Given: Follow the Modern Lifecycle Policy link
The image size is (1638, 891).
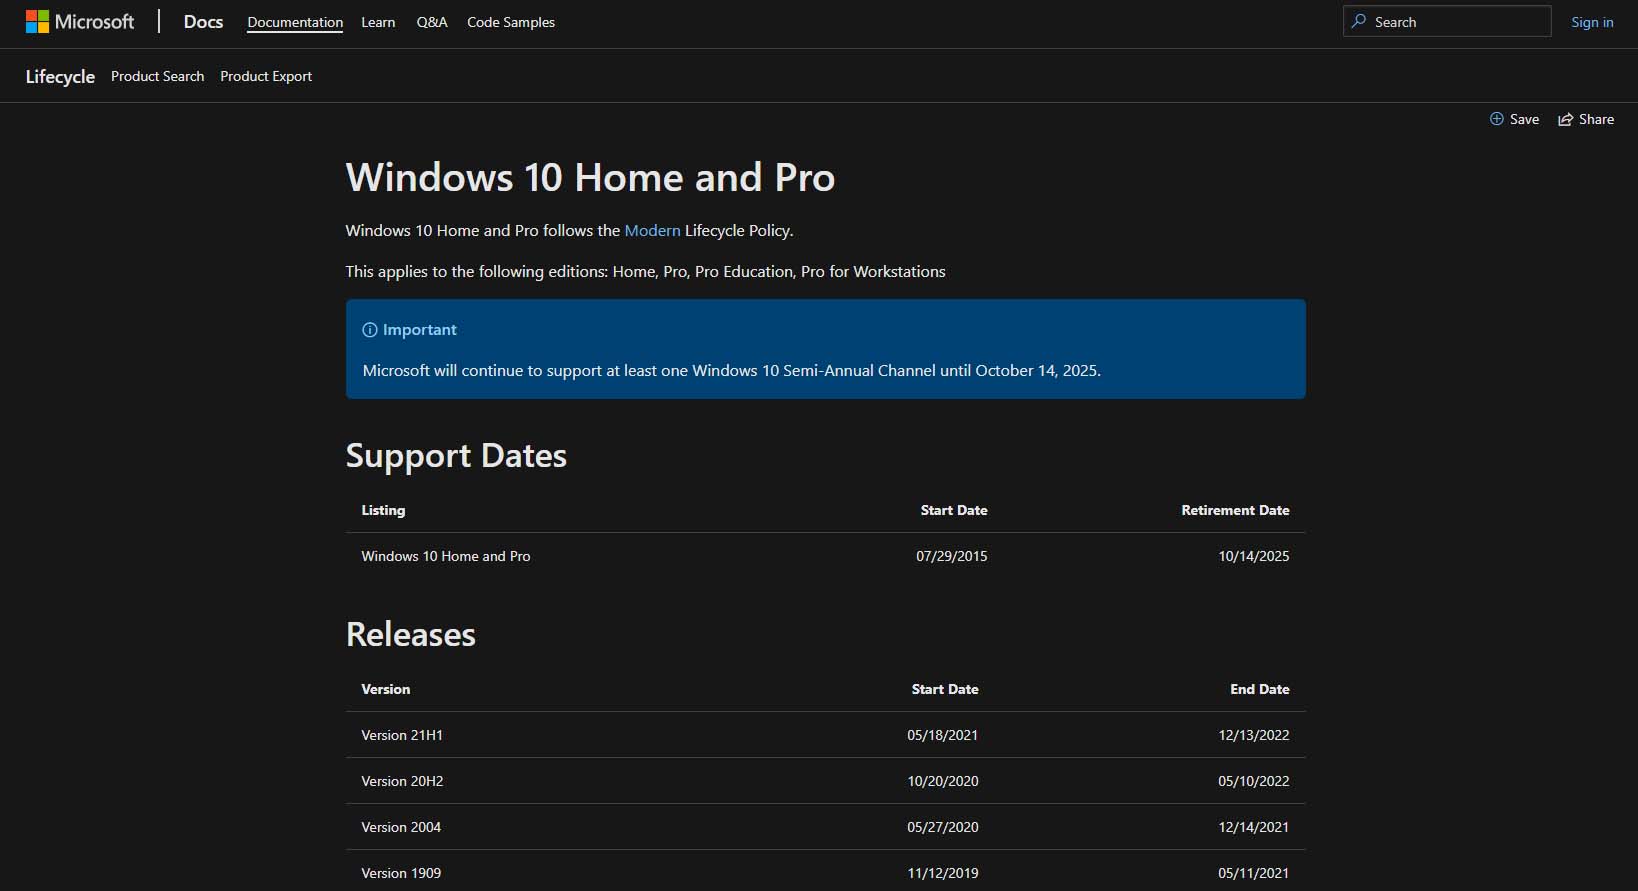Looking at the screenshot, I should 652,230.
